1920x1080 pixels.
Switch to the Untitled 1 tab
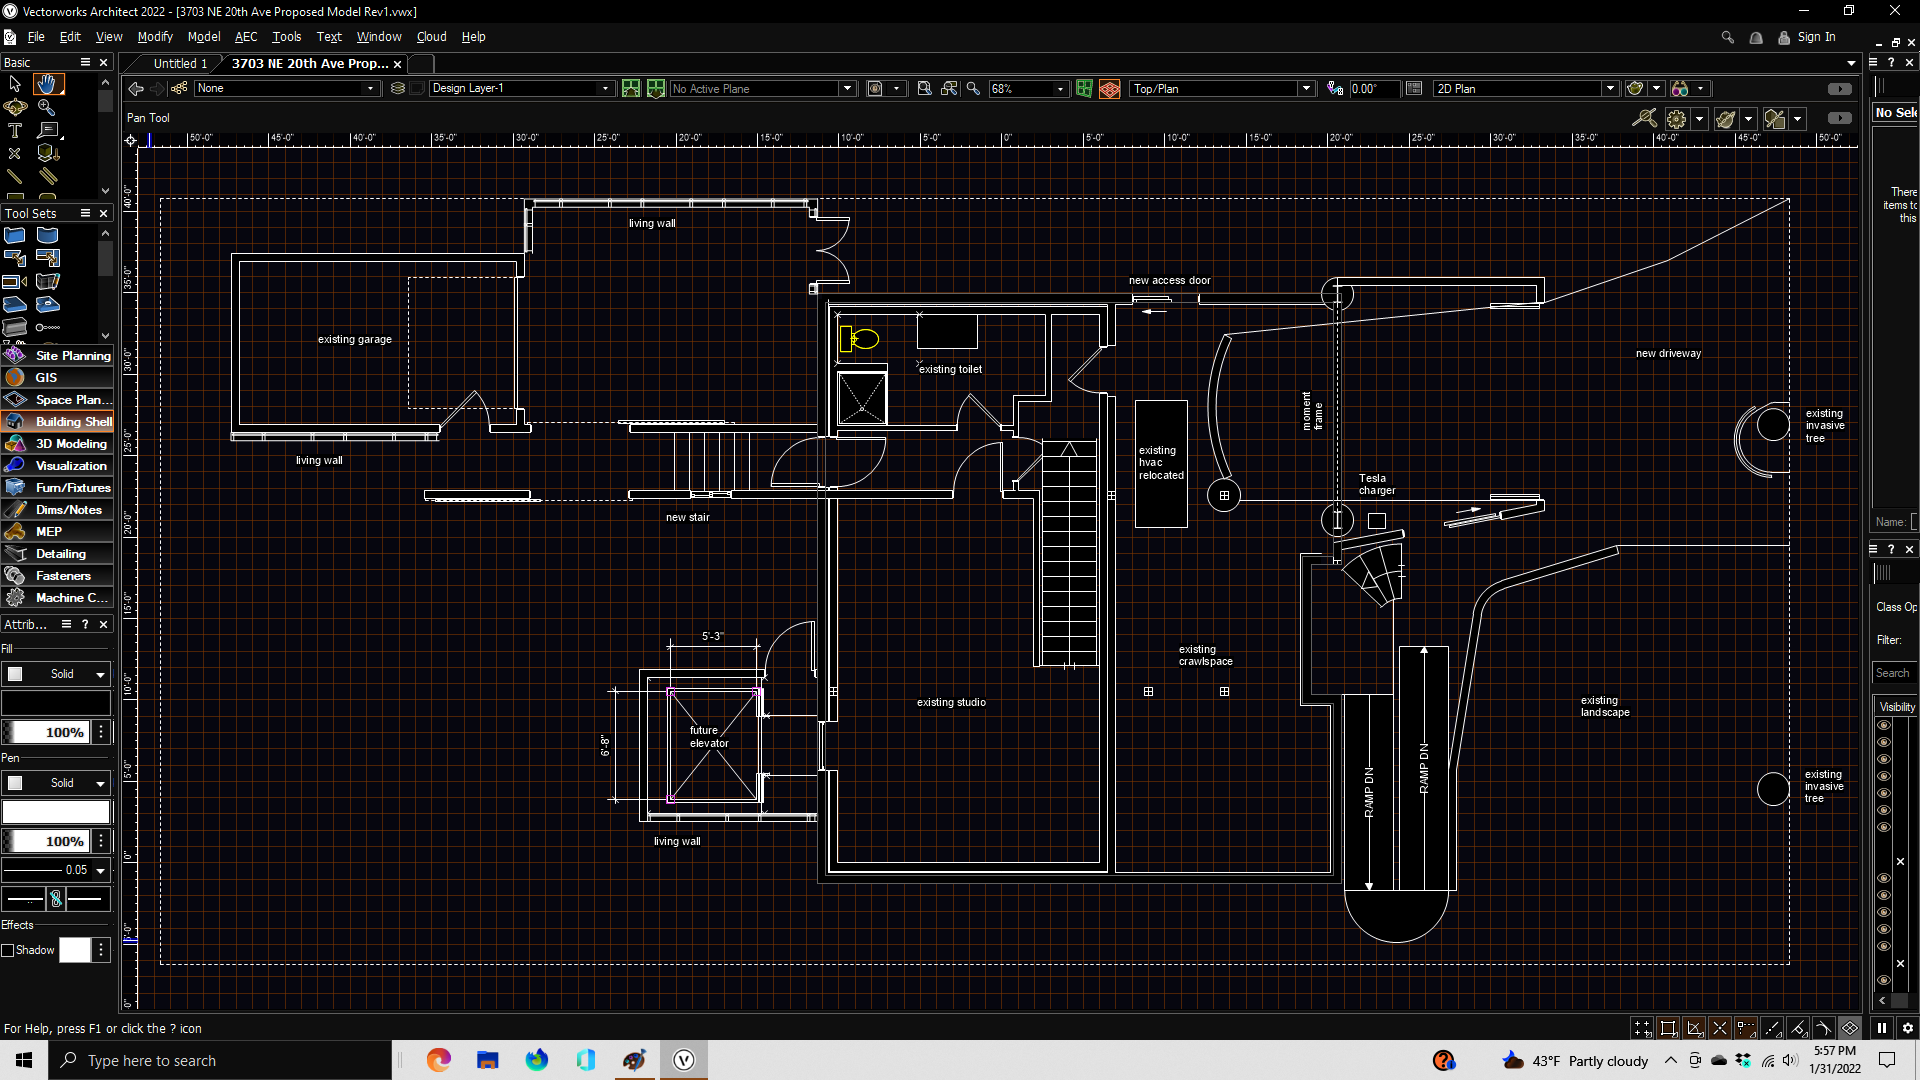coord(180,63)
